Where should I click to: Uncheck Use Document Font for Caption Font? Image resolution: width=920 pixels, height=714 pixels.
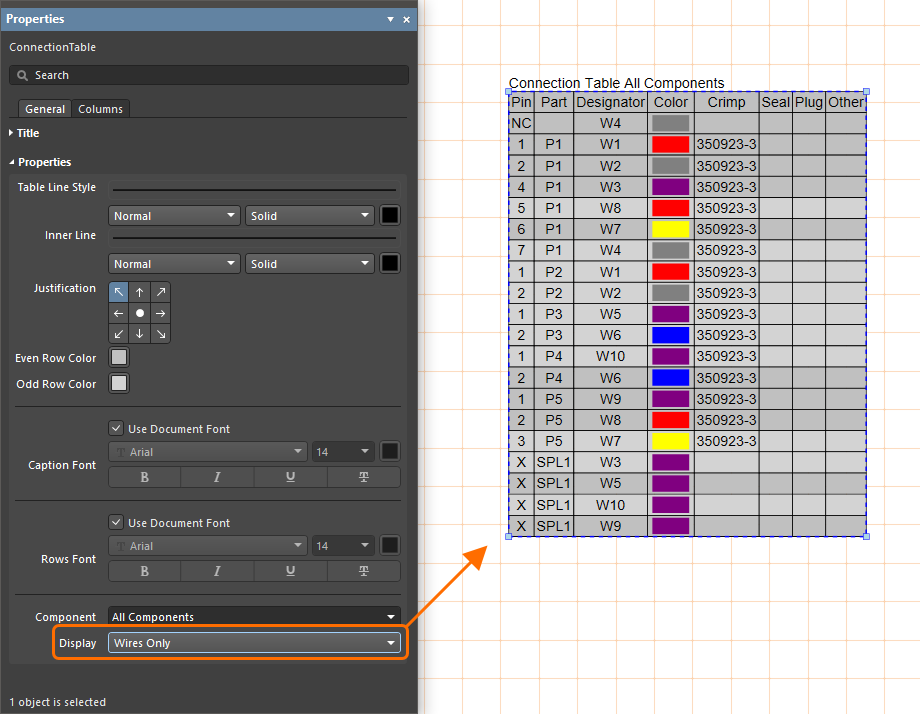[117, 429]
